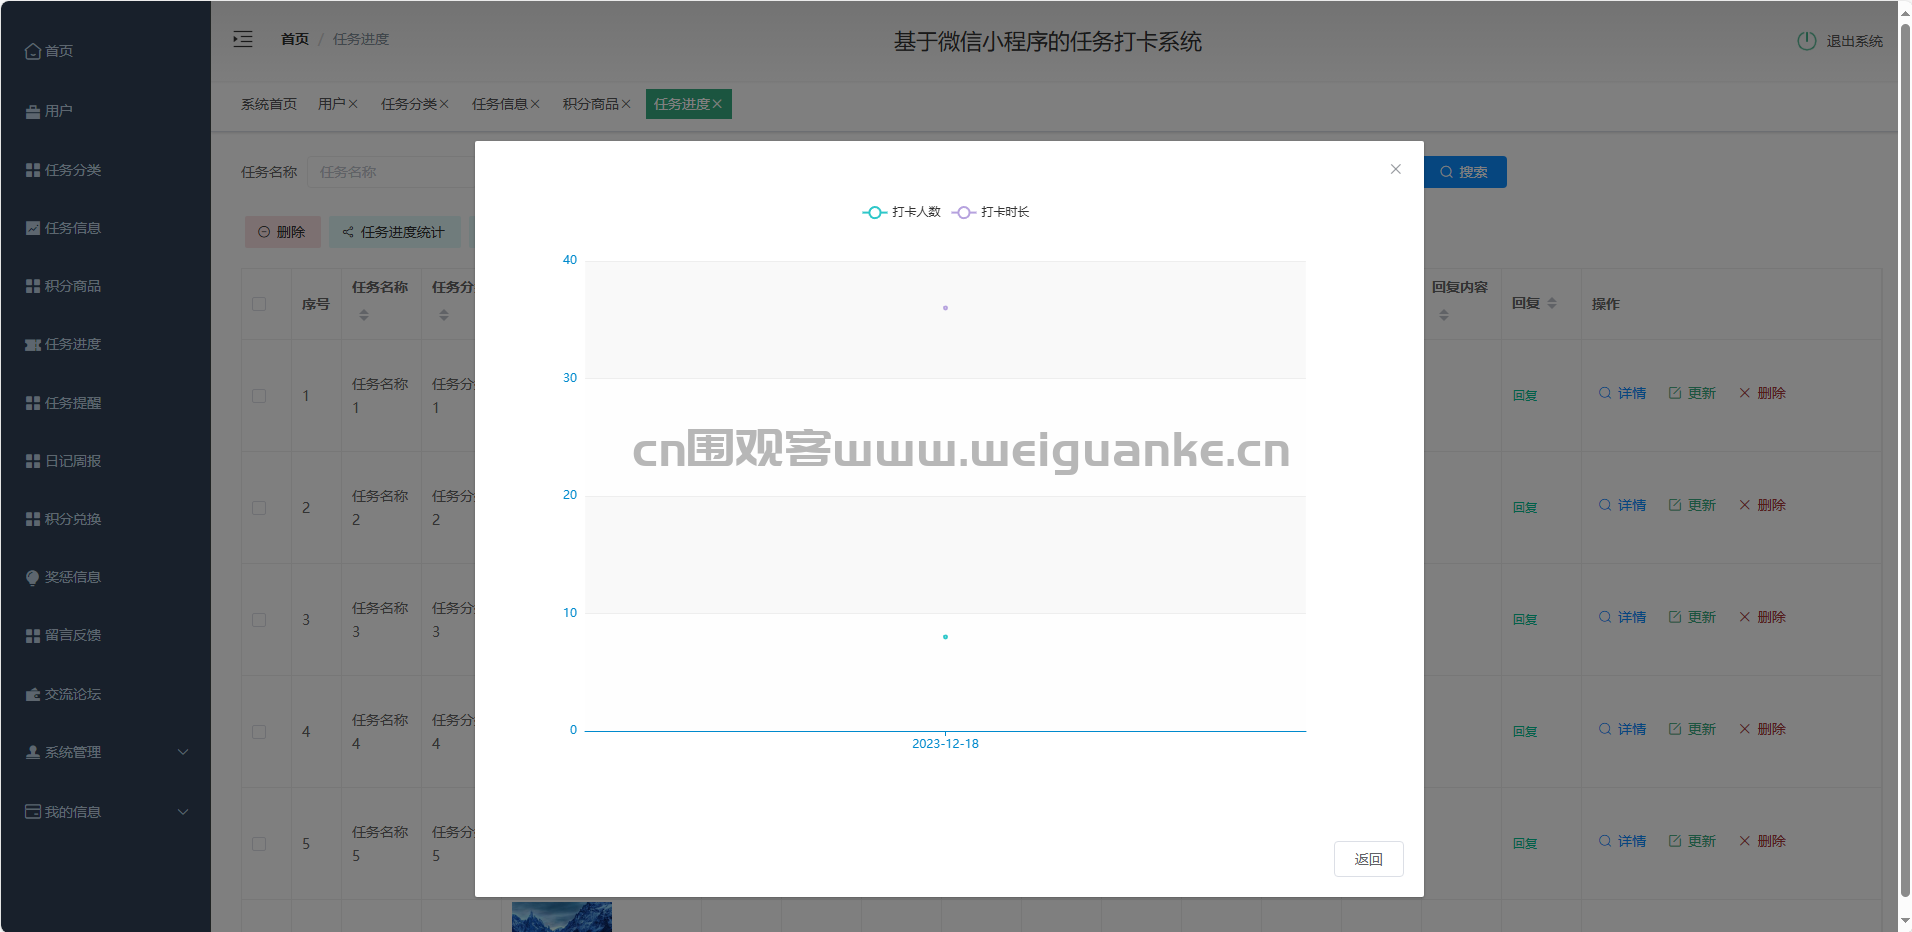Click 详情 link for row 1
The width and height of the screenshot is (1912, 932).
[1622, 393]
